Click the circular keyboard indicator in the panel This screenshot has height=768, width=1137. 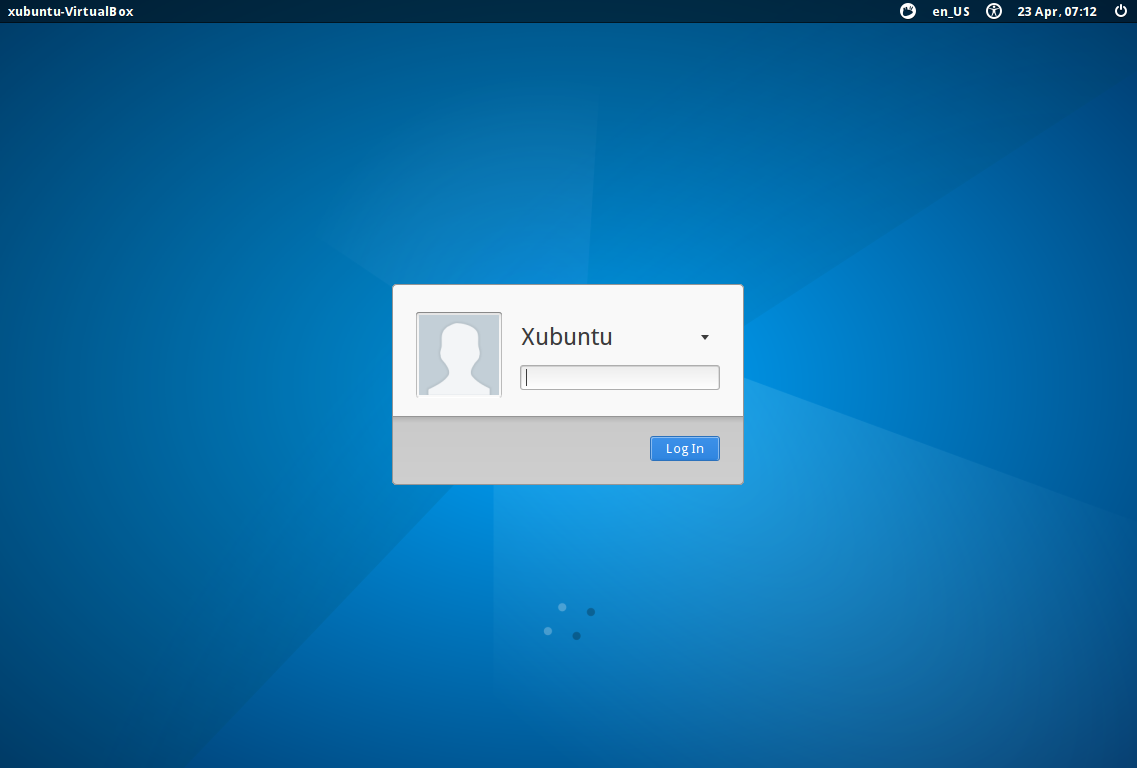(x=906, y=11)
